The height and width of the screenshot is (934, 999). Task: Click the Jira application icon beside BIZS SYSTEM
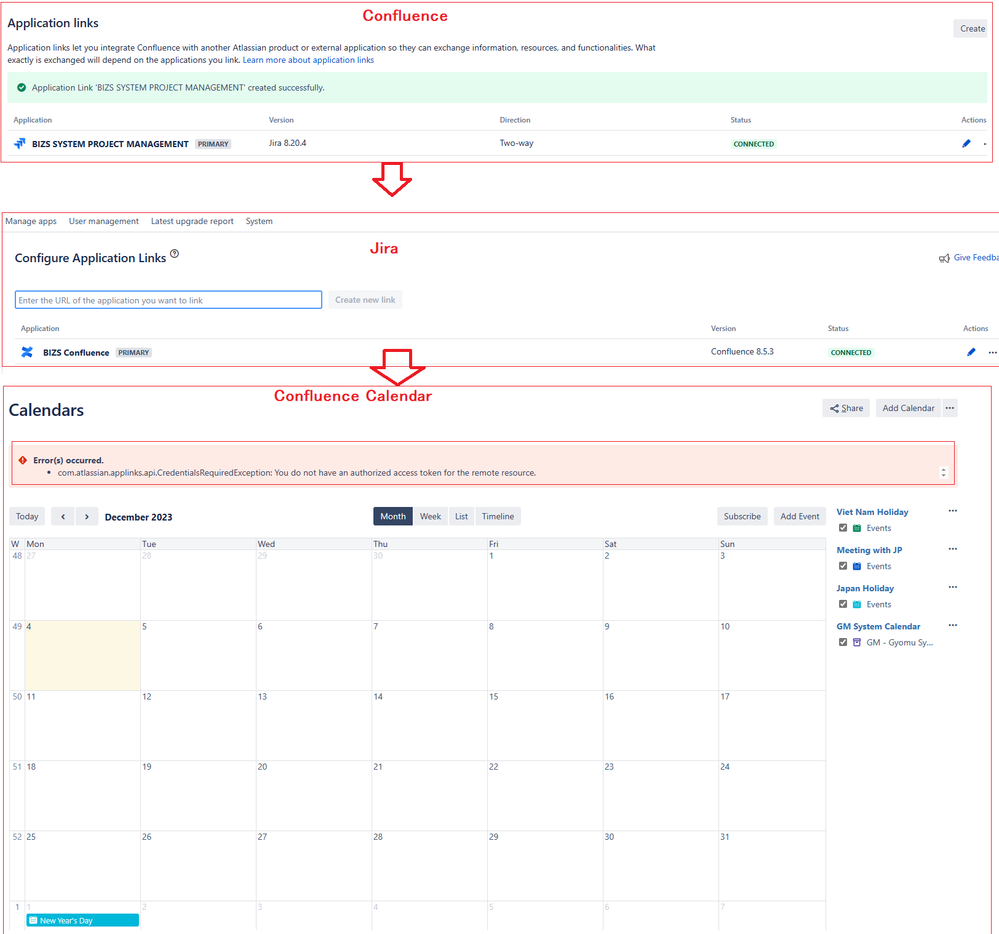click(20, 143)
